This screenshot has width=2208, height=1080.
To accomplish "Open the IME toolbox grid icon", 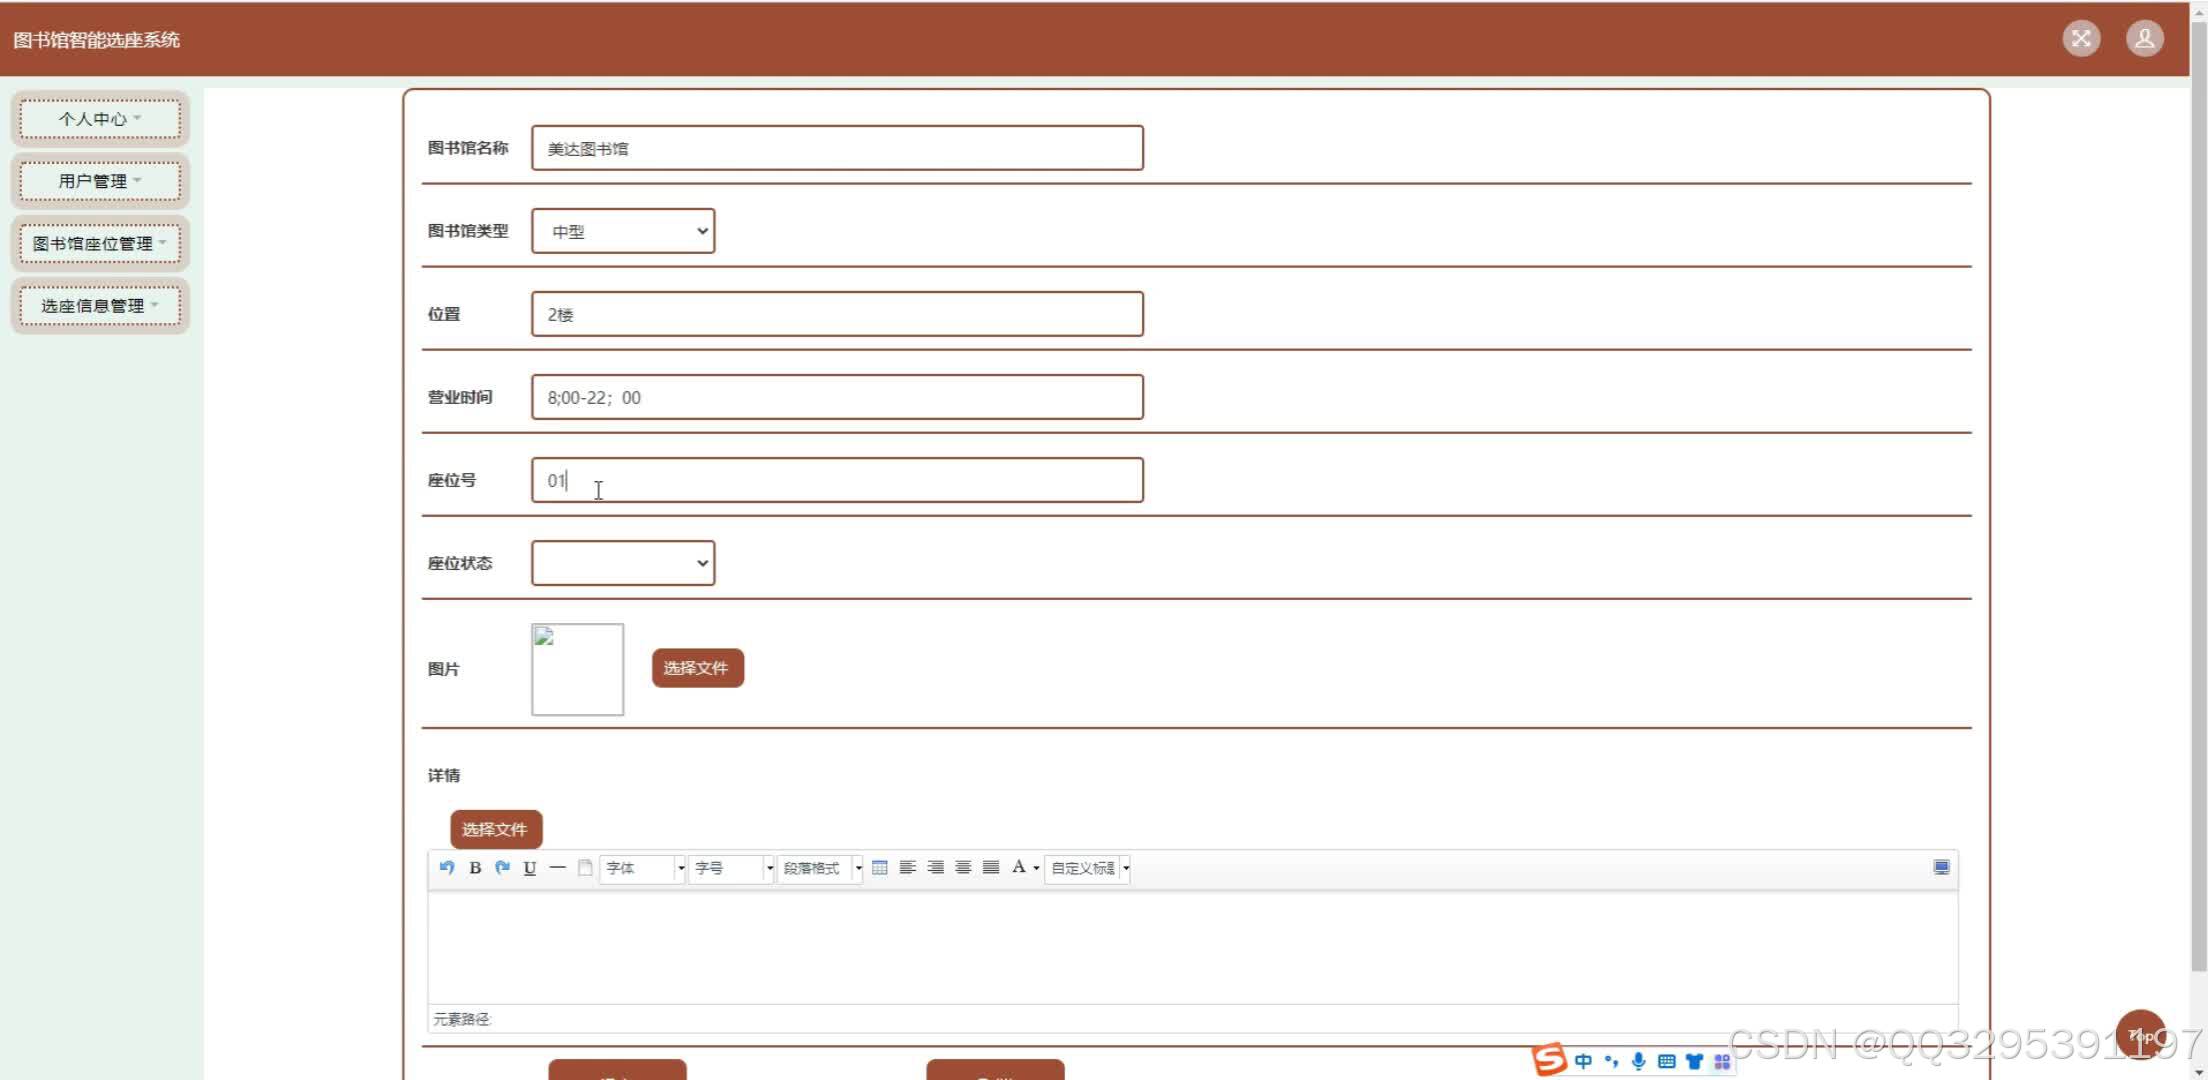I will pos(1722,1061).
